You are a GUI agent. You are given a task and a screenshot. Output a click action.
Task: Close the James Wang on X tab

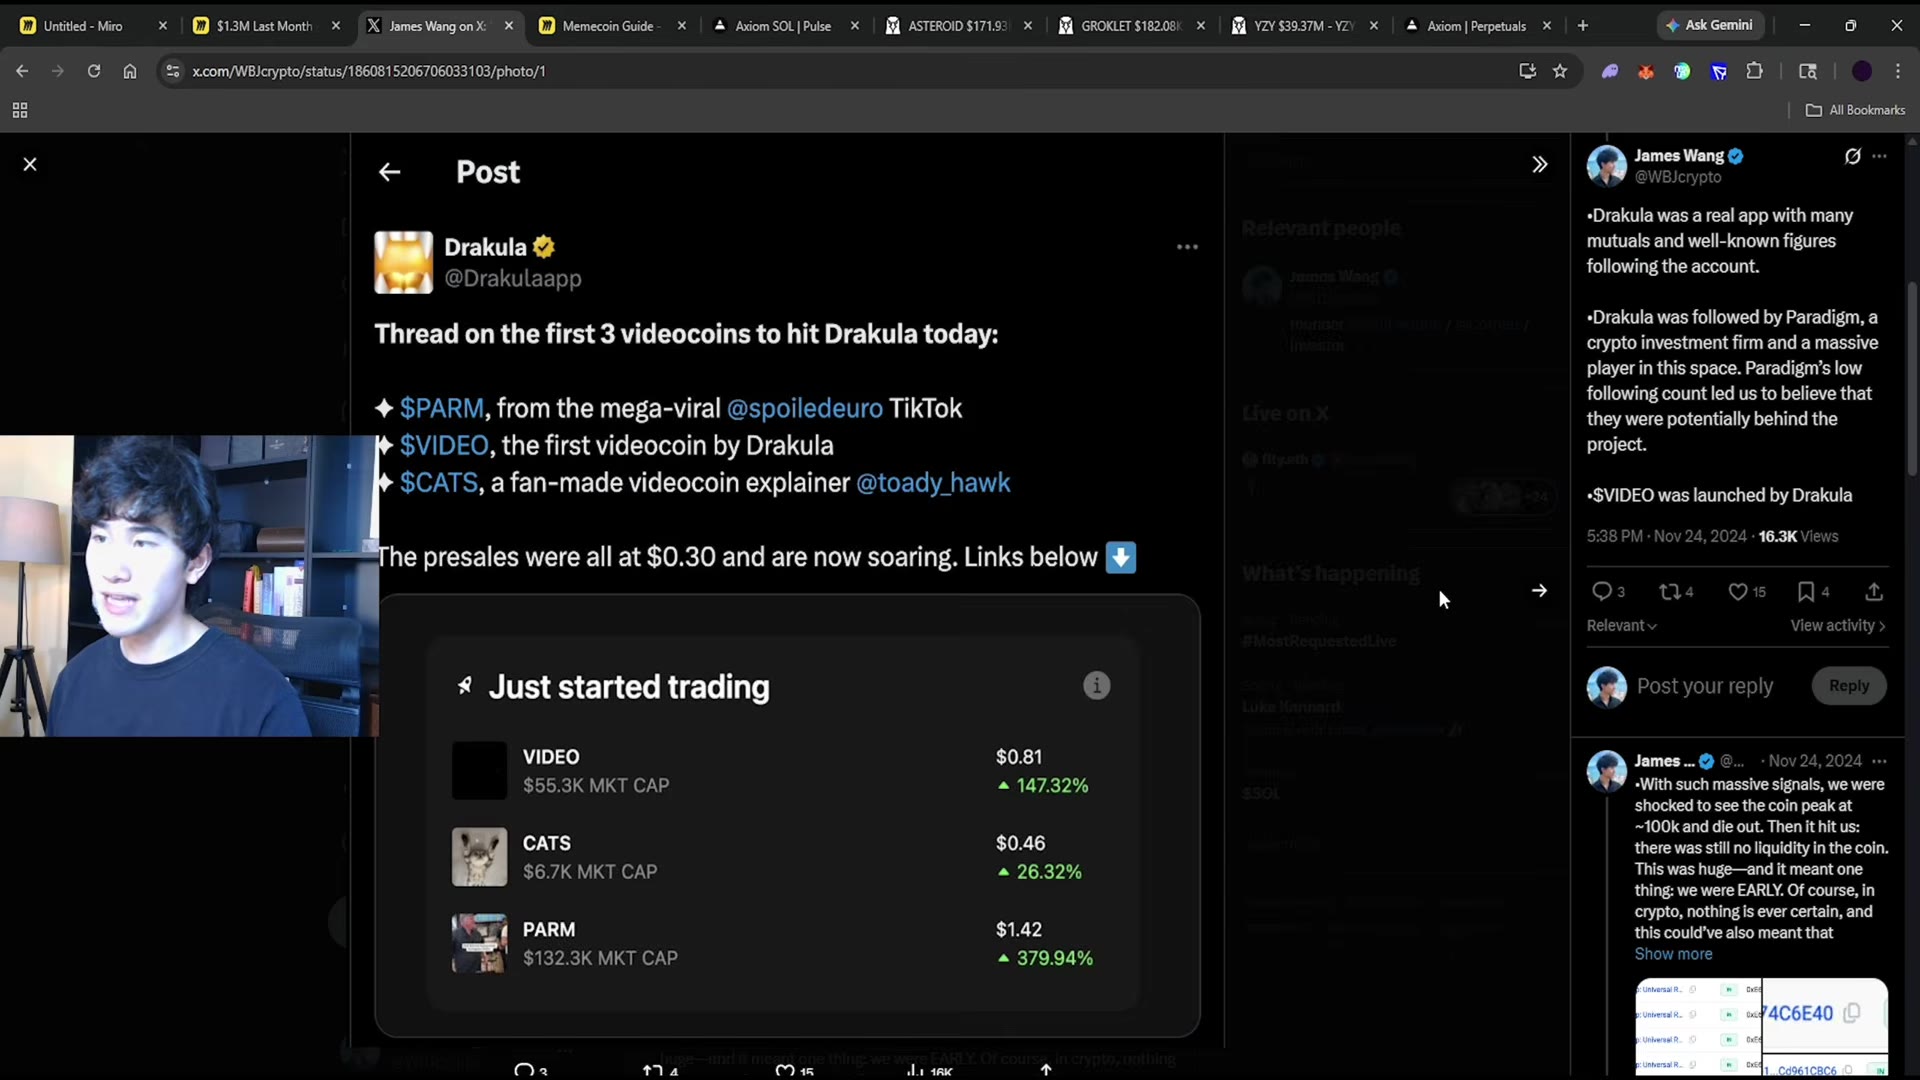click(x=509, y=26)
